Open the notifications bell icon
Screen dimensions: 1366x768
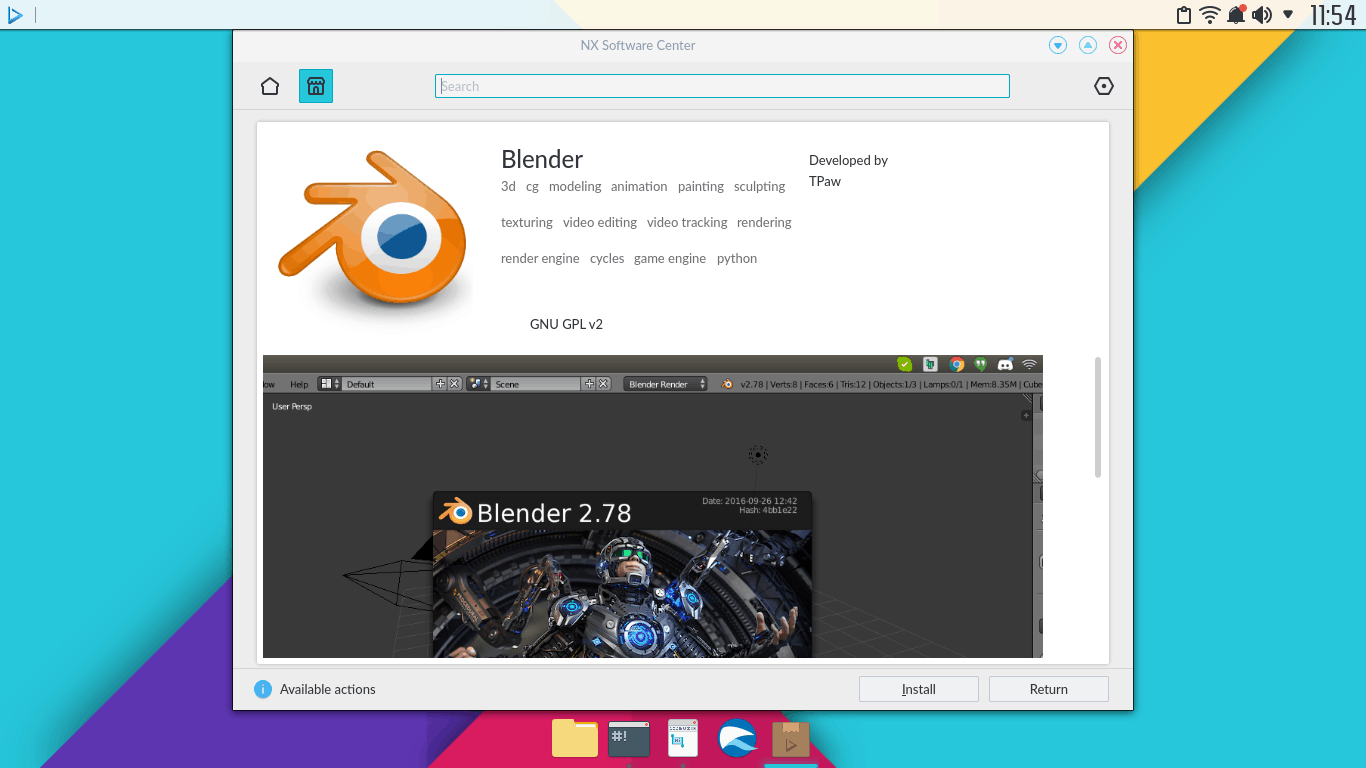coord(1237,15)
